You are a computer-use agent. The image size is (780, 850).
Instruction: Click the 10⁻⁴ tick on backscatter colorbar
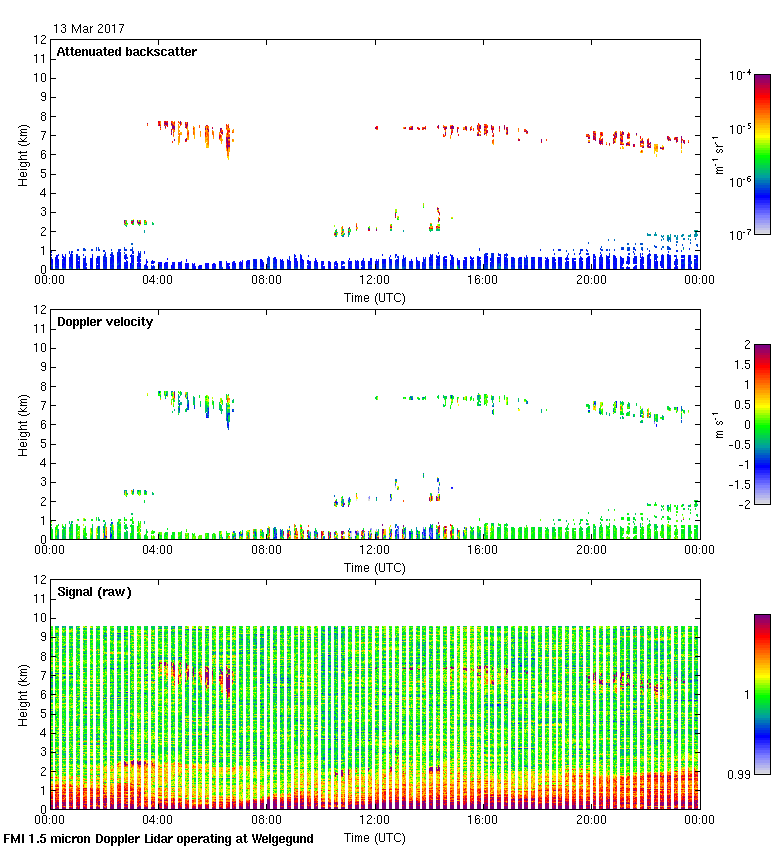click(x=740, y=75)
